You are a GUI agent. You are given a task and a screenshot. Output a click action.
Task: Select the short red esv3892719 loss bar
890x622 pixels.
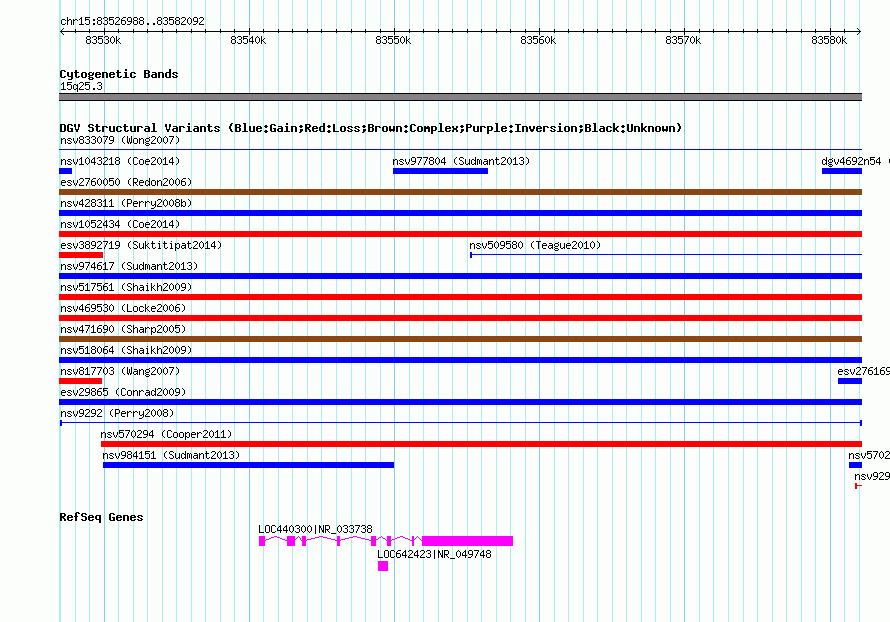point(81,255)
